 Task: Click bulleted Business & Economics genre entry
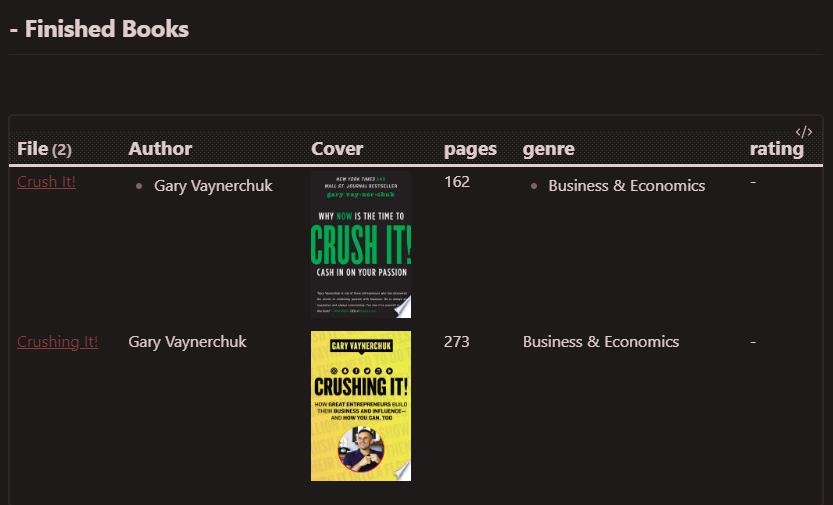626,186
